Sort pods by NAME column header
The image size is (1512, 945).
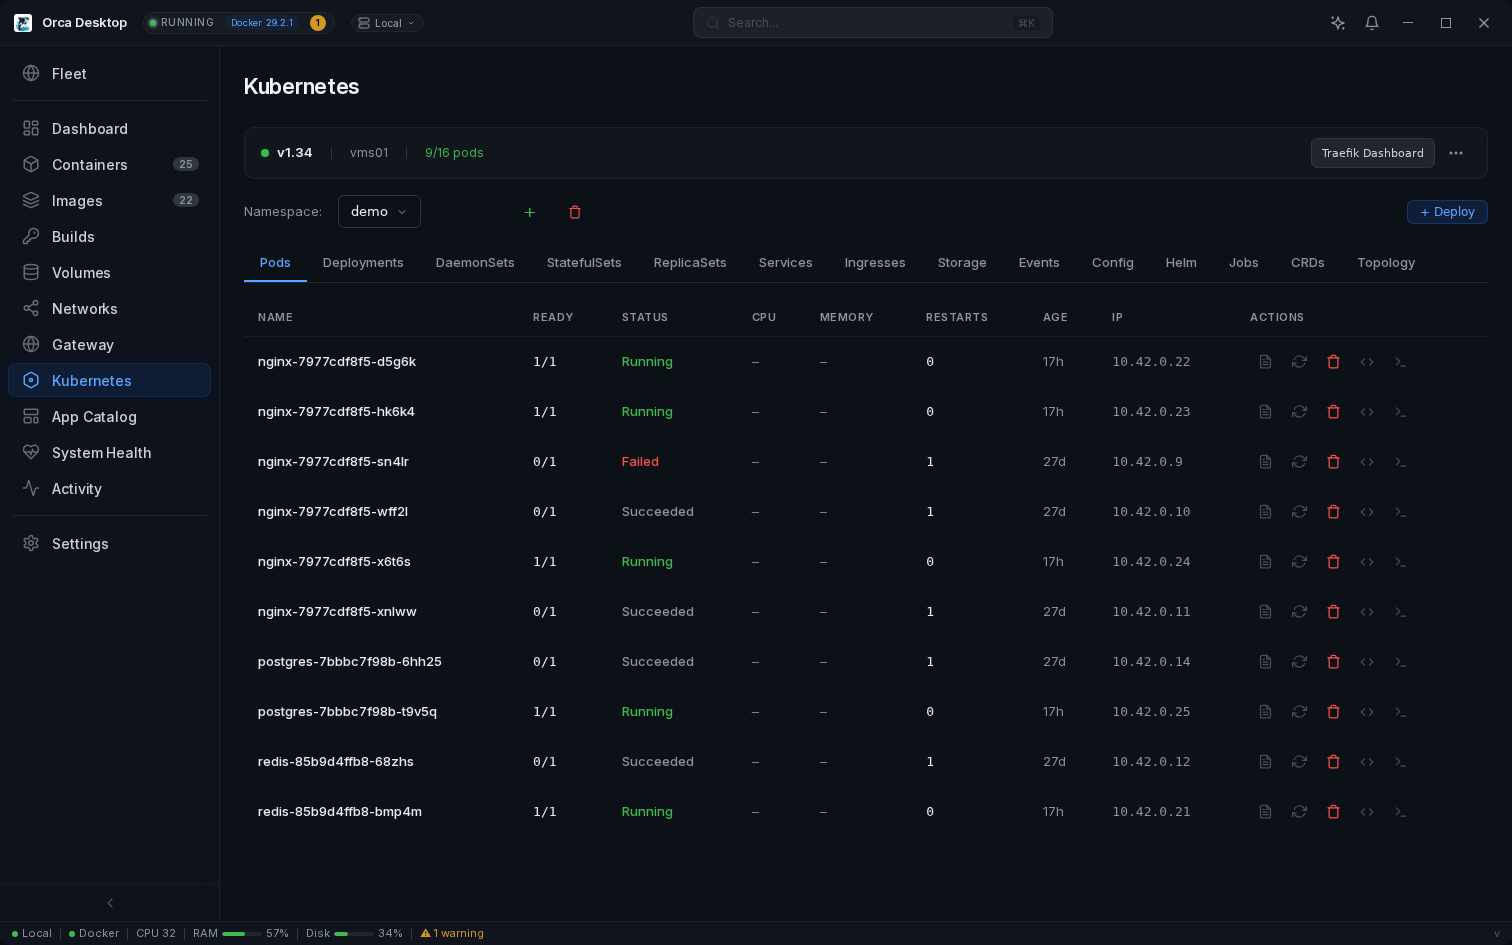[275, 318]
